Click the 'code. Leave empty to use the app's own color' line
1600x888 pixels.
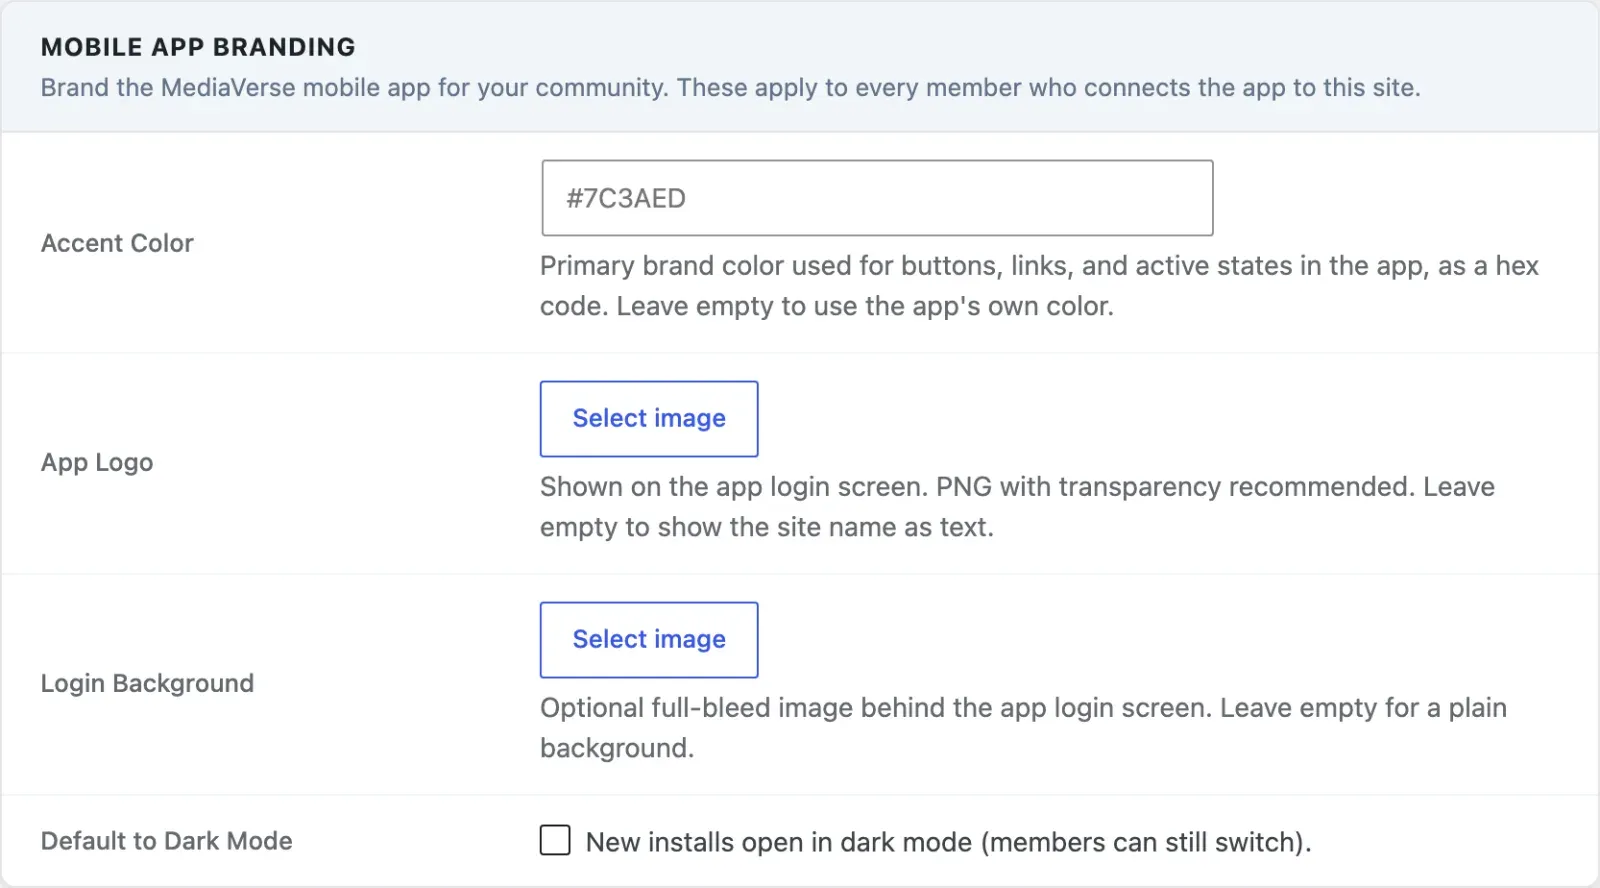(x=827, y=306)
